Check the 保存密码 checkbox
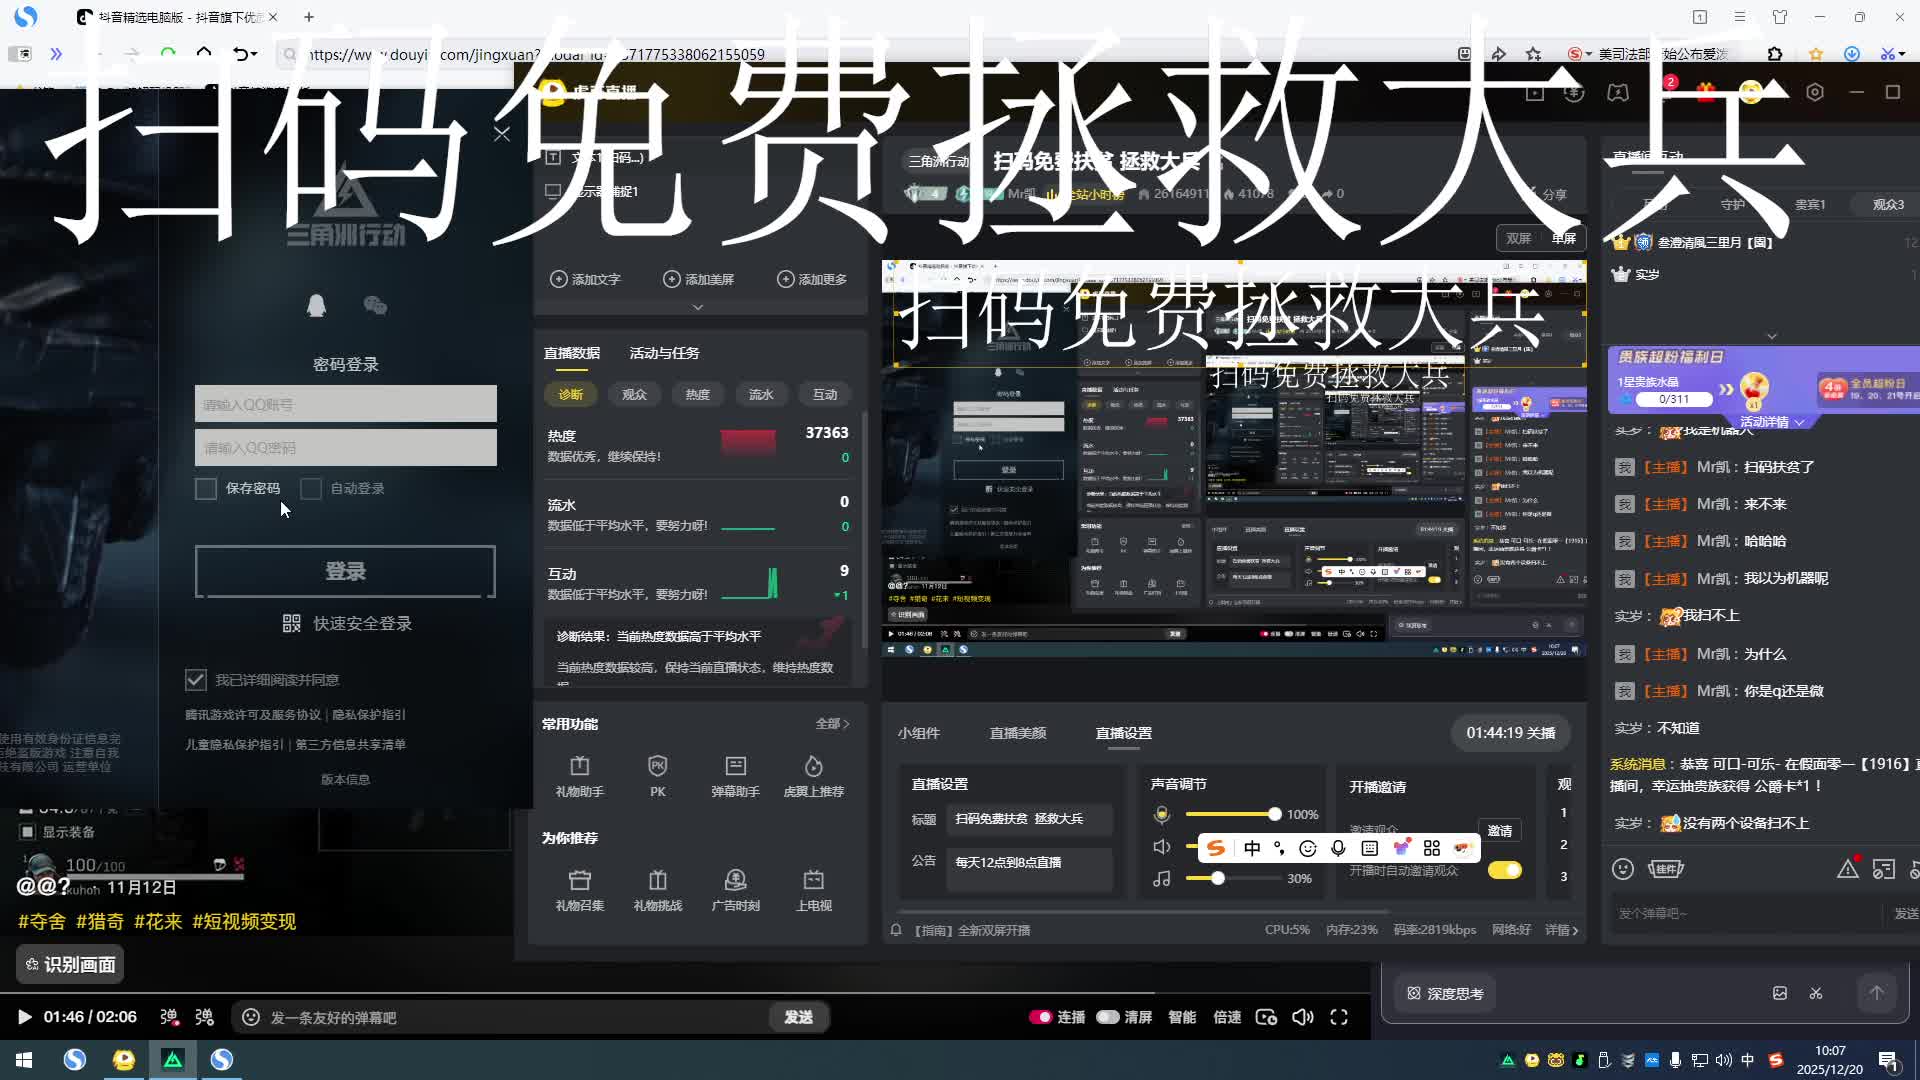 (206, 489)
